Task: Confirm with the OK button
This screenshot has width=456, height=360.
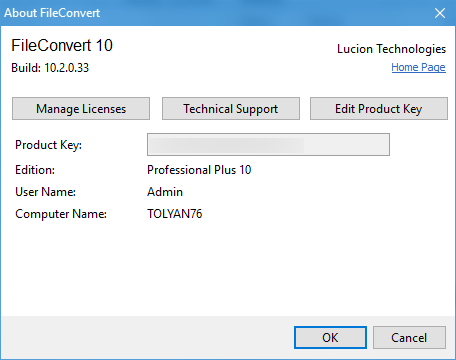Action: [x=330, y=338]
